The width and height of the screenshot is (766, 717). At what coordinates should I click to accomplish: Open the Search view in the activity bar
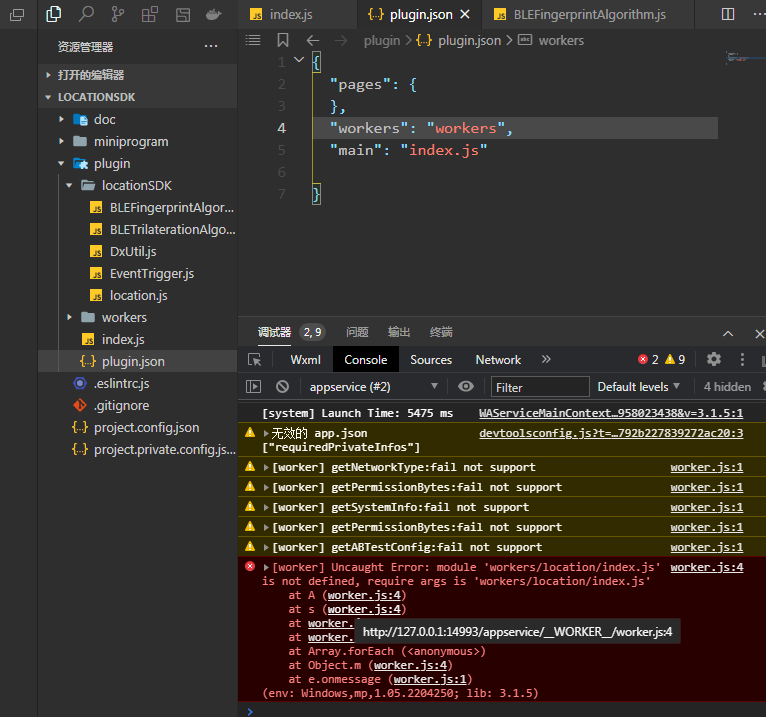[86, 15]
